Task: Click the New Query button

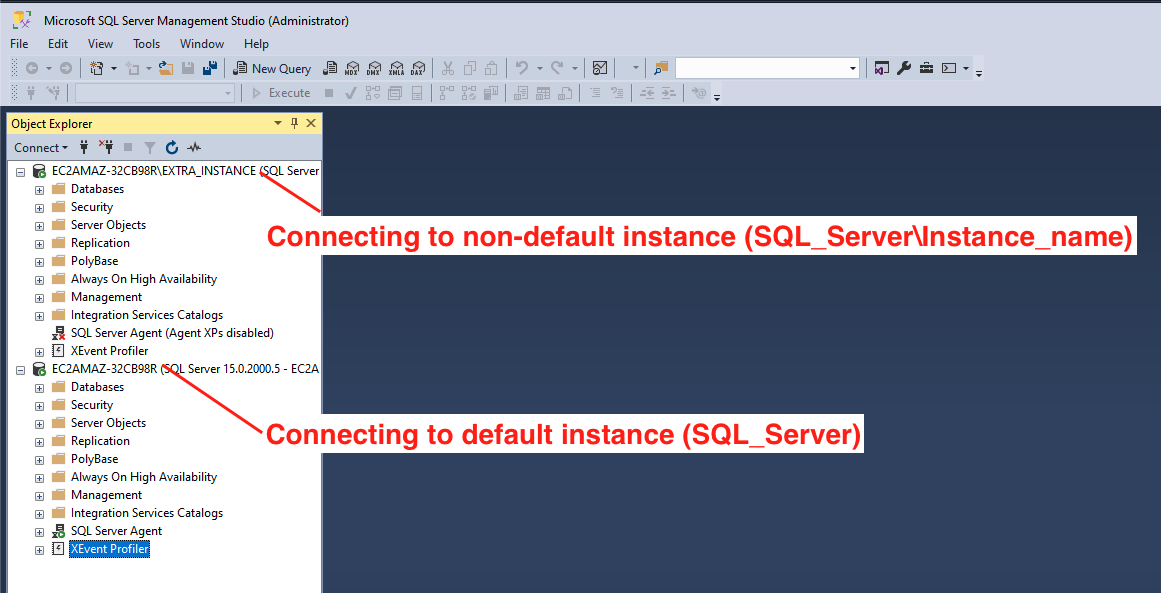Action: [272, 68]
